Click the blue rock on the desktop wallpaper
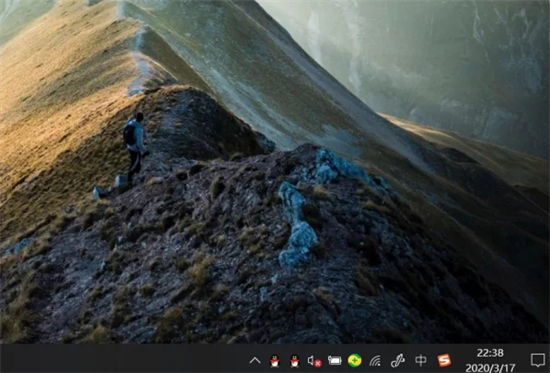Image resolution: width=550 pixels, height=373 pixels. coord(297,225)
